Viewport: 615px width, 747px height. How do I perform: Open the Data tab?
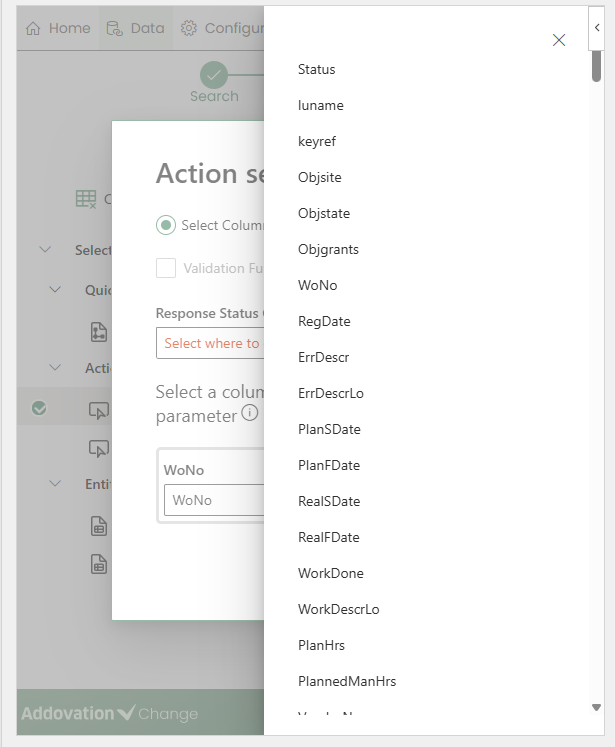tap(135, 28)
